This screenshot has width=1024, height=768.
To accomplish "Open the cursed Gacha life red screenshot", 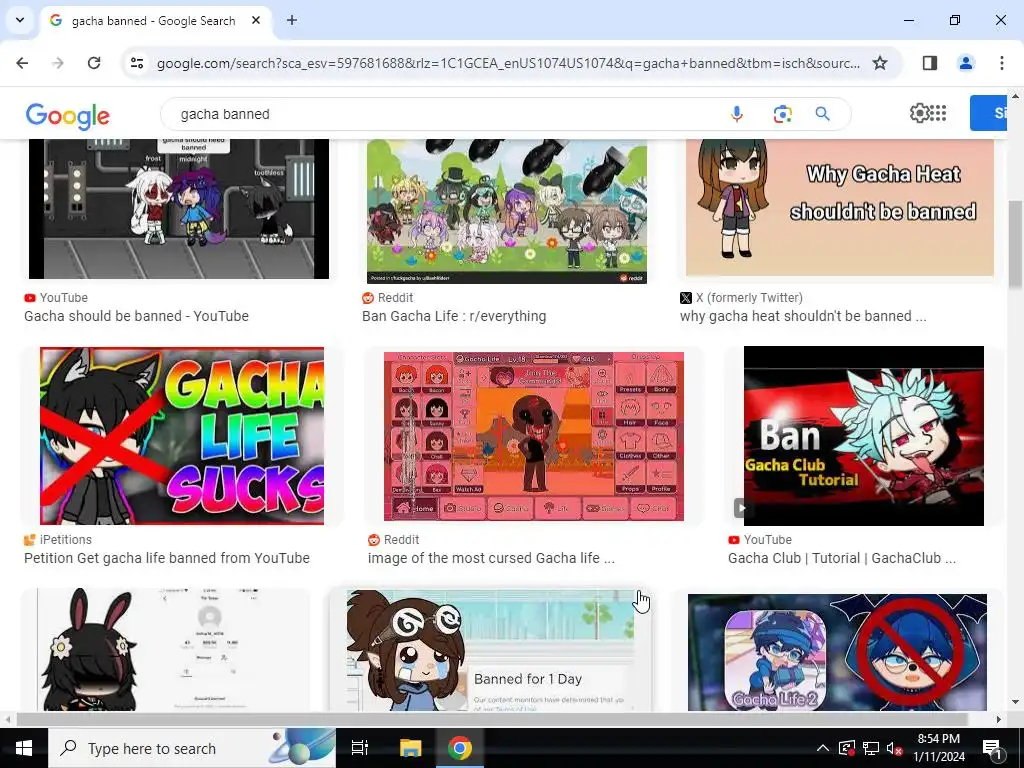I will point(534,436).
